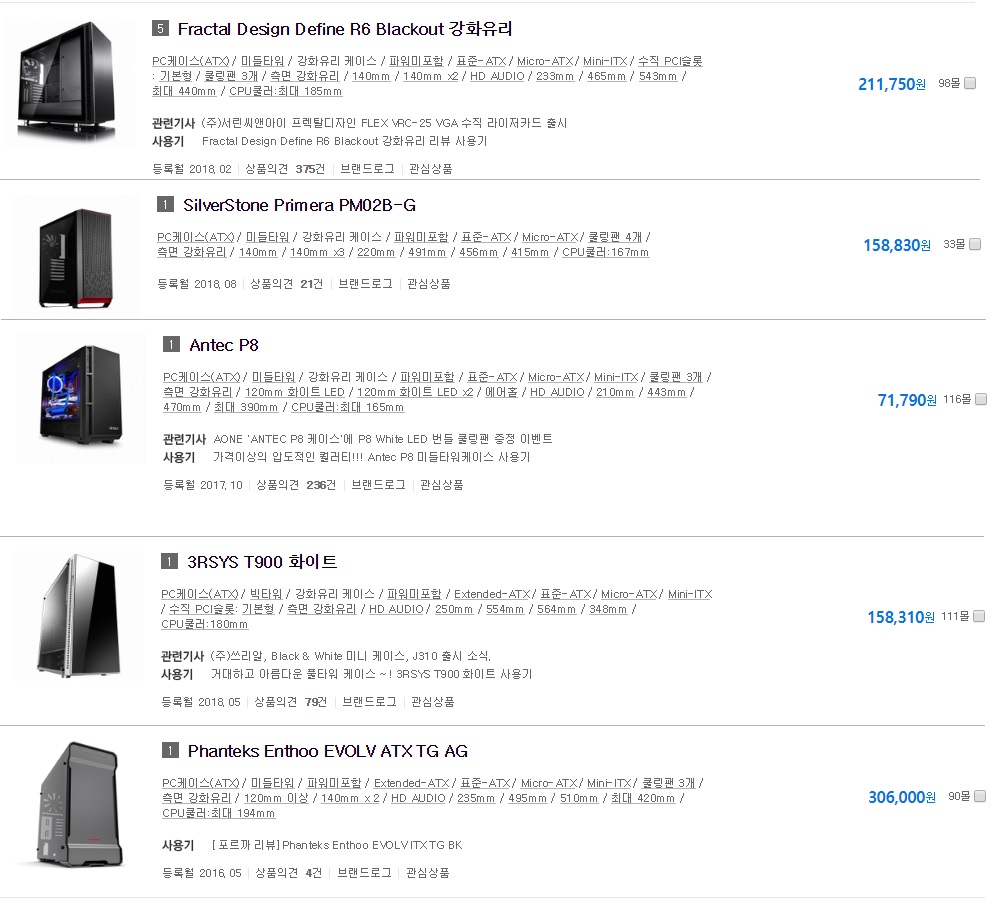
Task: Tick the checkbox next to 158,830원 price
Action: [975, 244]
